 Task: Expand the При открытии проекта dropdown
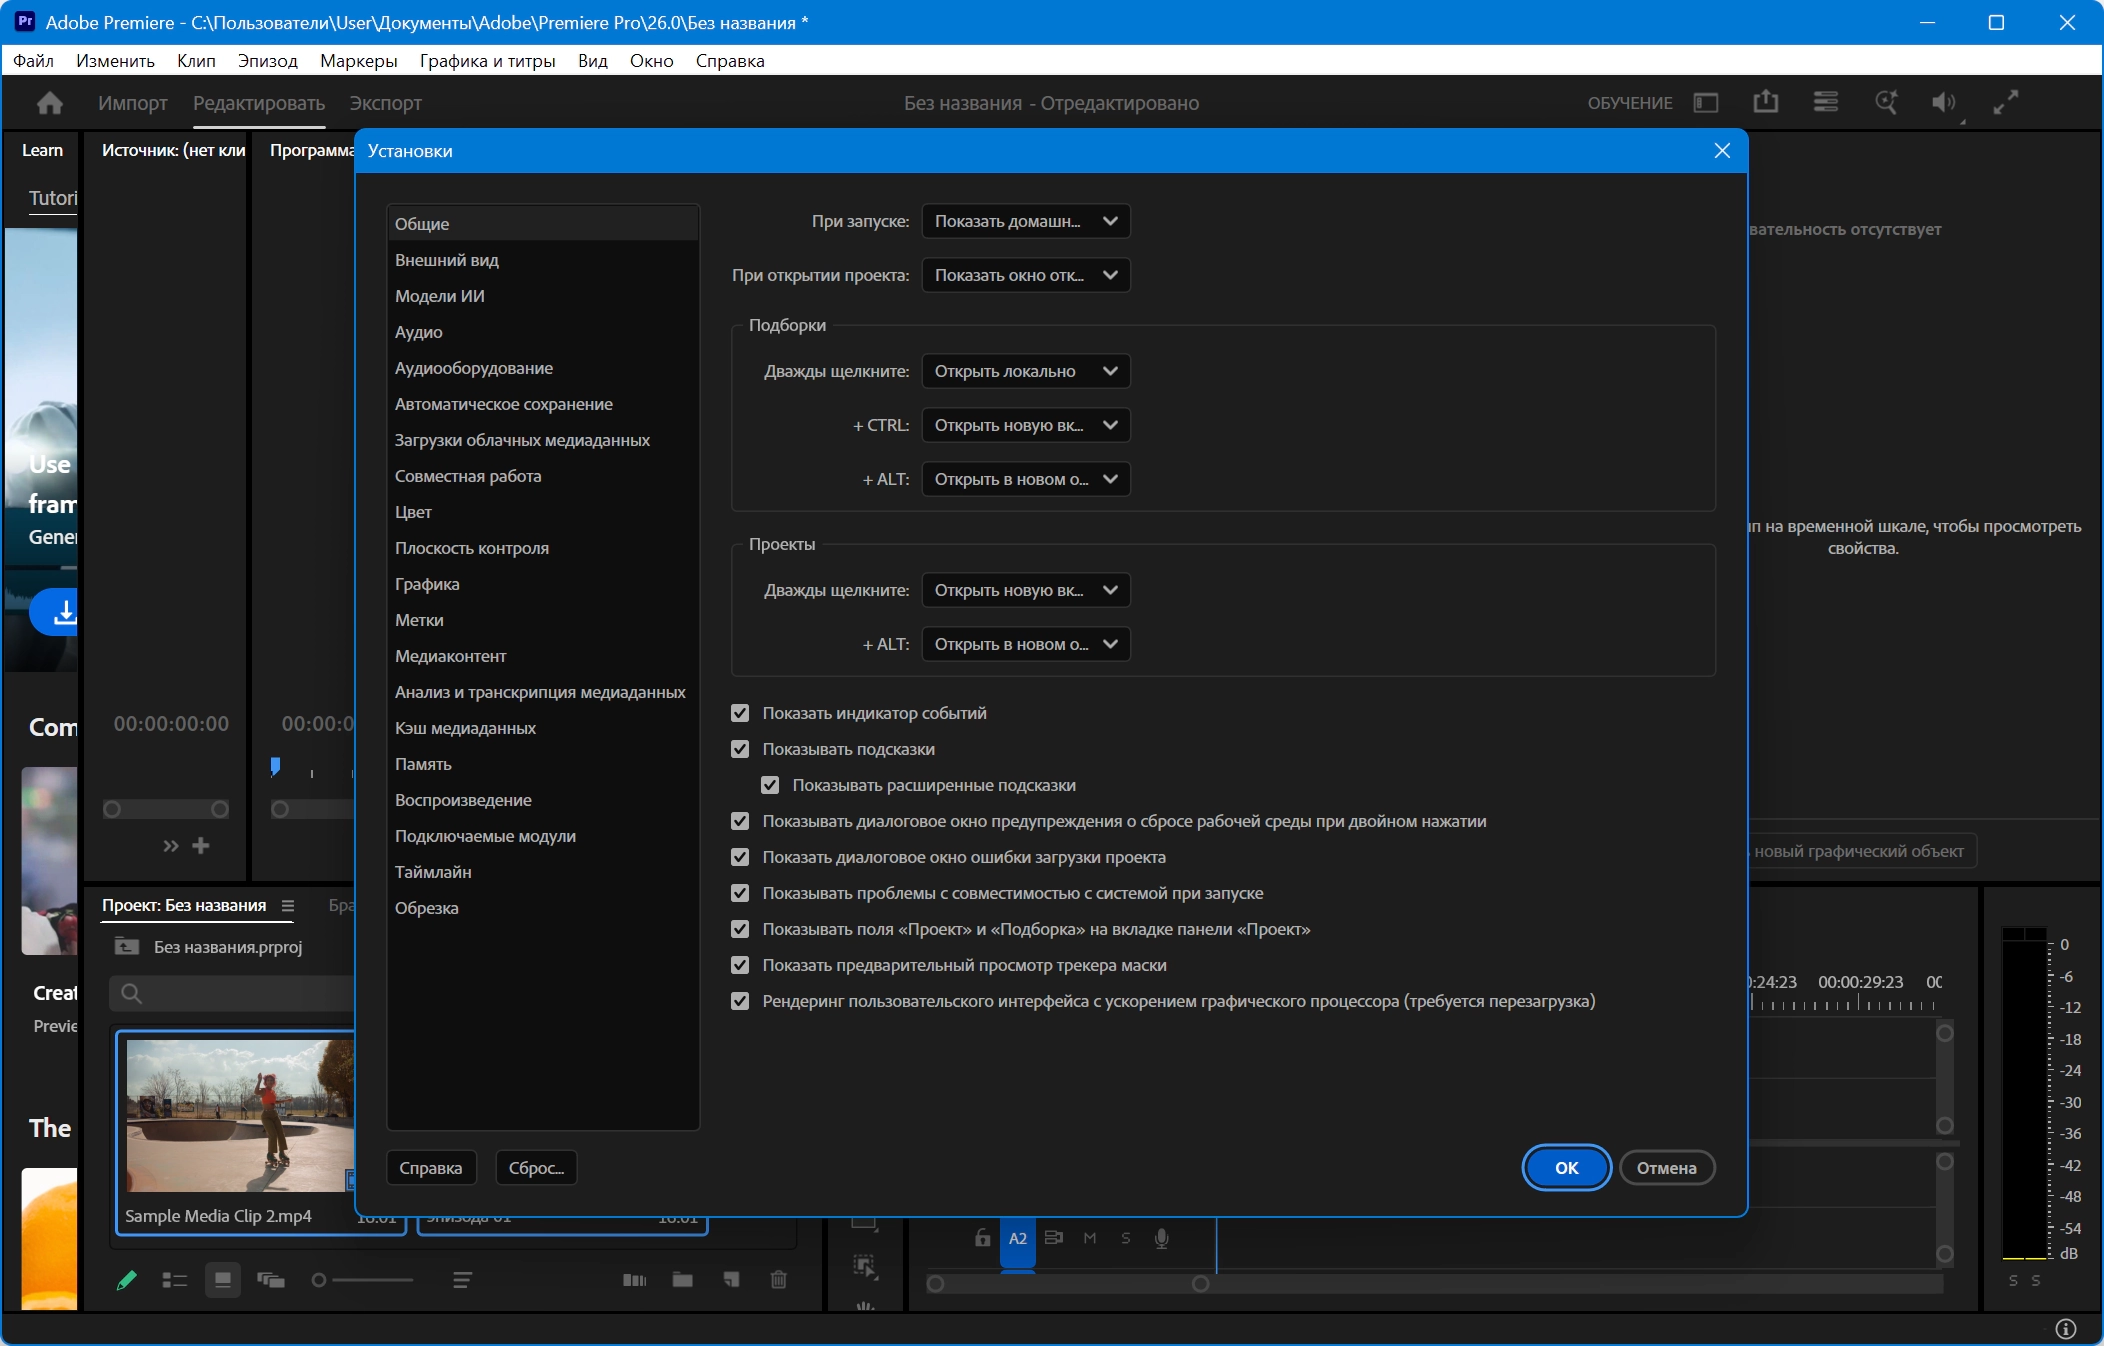tap(1026, 275)
